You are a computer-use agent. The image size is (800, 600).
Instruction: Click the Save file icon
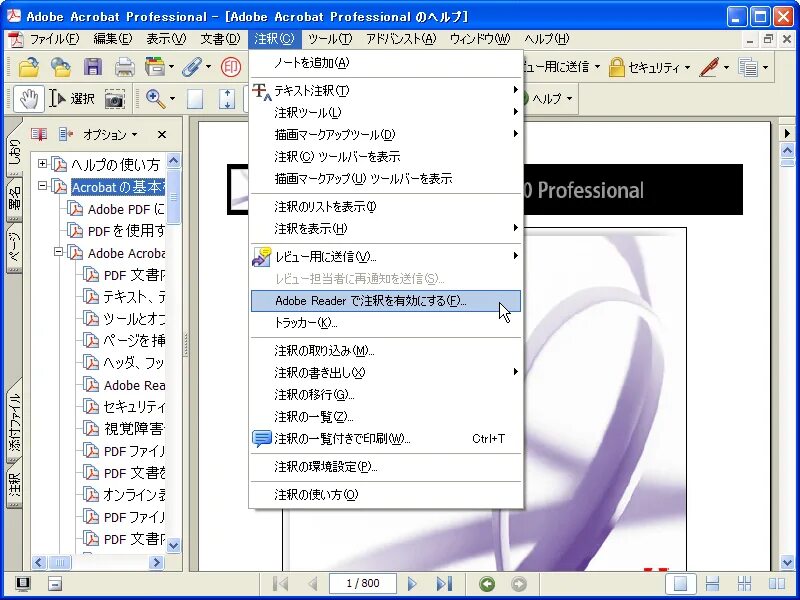point(93,67)
